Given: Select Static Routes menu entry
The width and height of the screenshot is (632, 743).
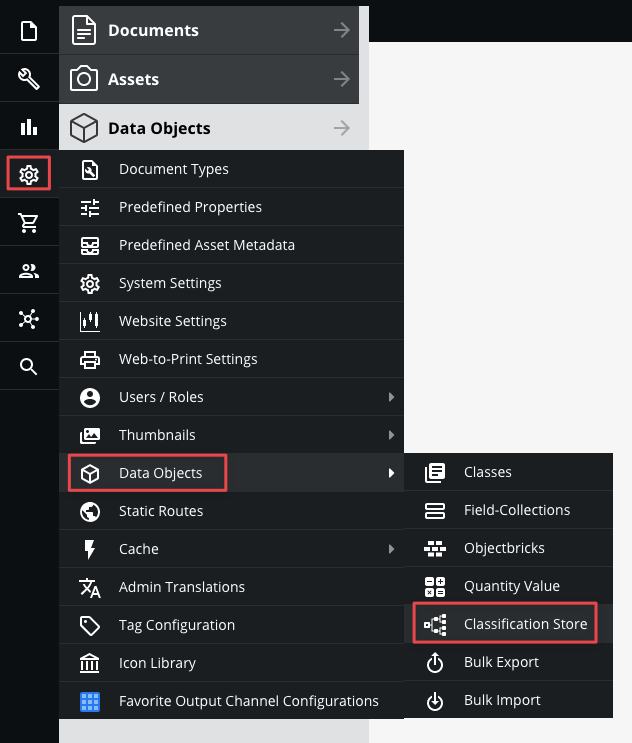Looking at the screenshot, I should point(231,511).
